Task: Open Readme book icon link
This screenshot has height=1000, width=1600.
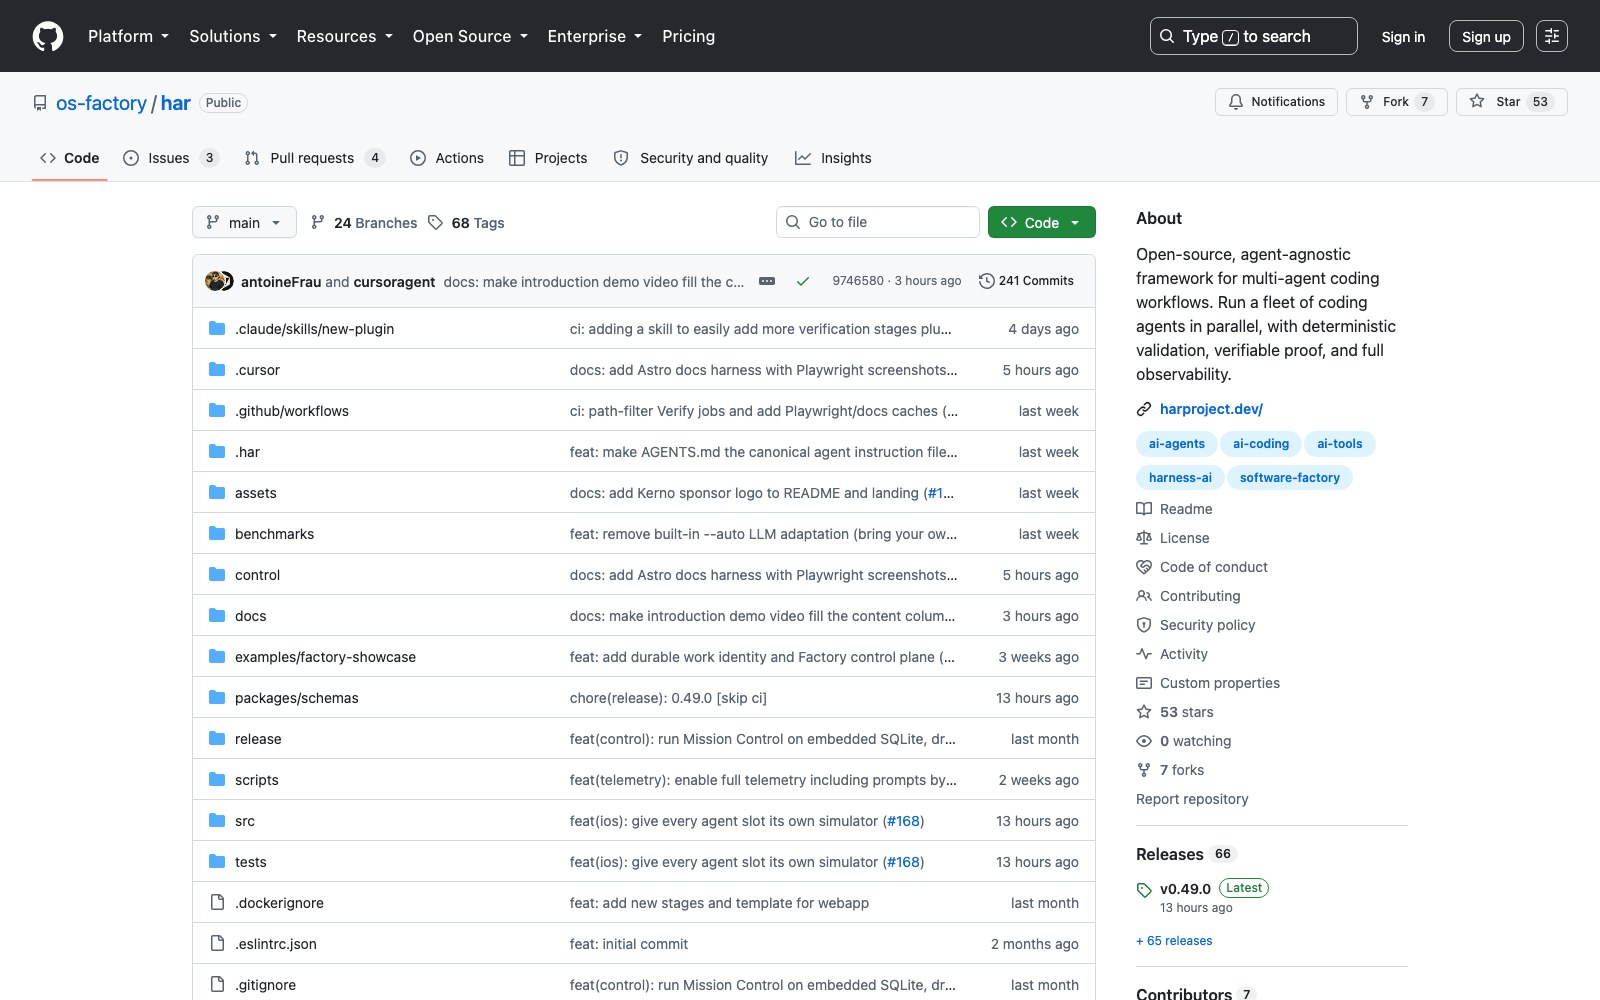Action: pos(1144,509)
